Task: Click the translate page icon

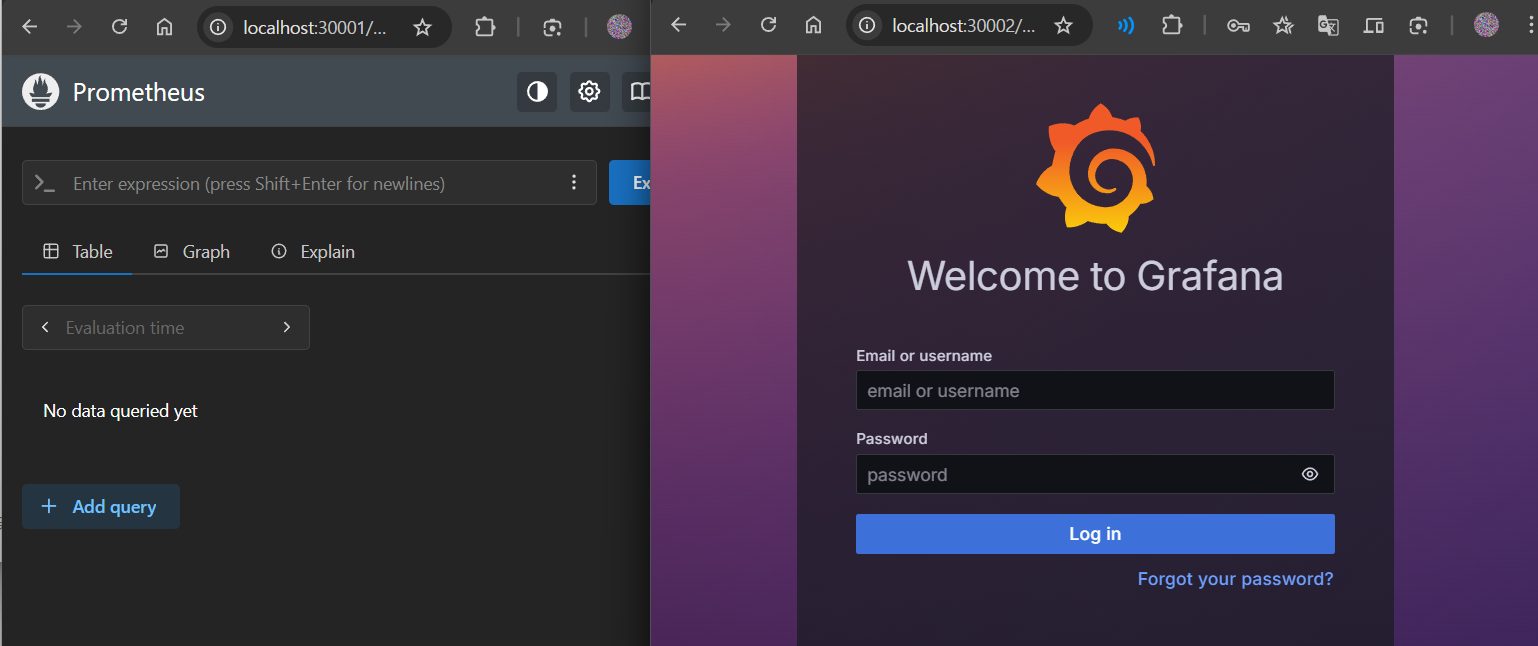Action: (x=1328, y=26)
